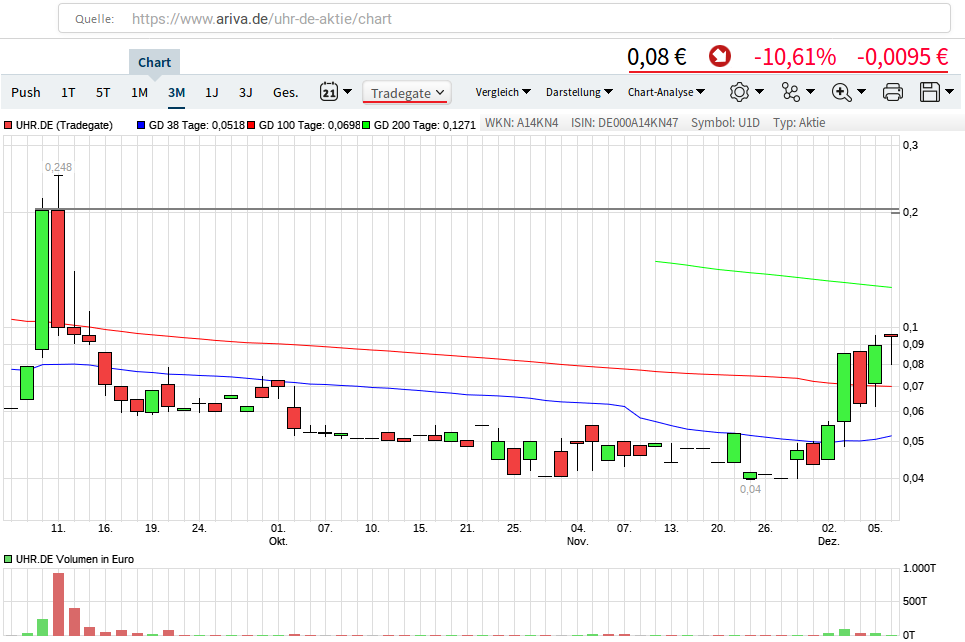Select the 3J time range
Screen dimensions: 965x642
click(x=246, y=92)
